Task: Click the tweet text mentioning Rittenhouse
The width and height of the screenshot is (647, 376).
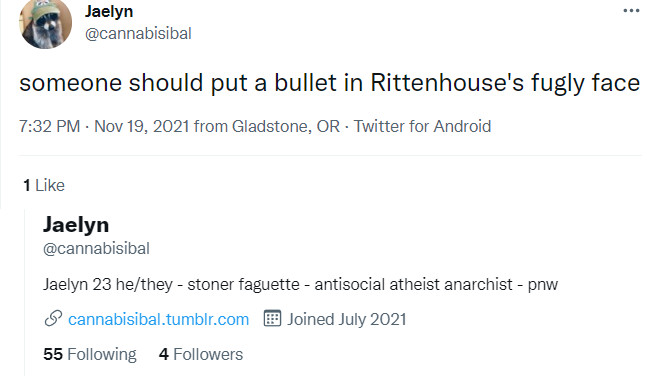Action: coord(329,83)
